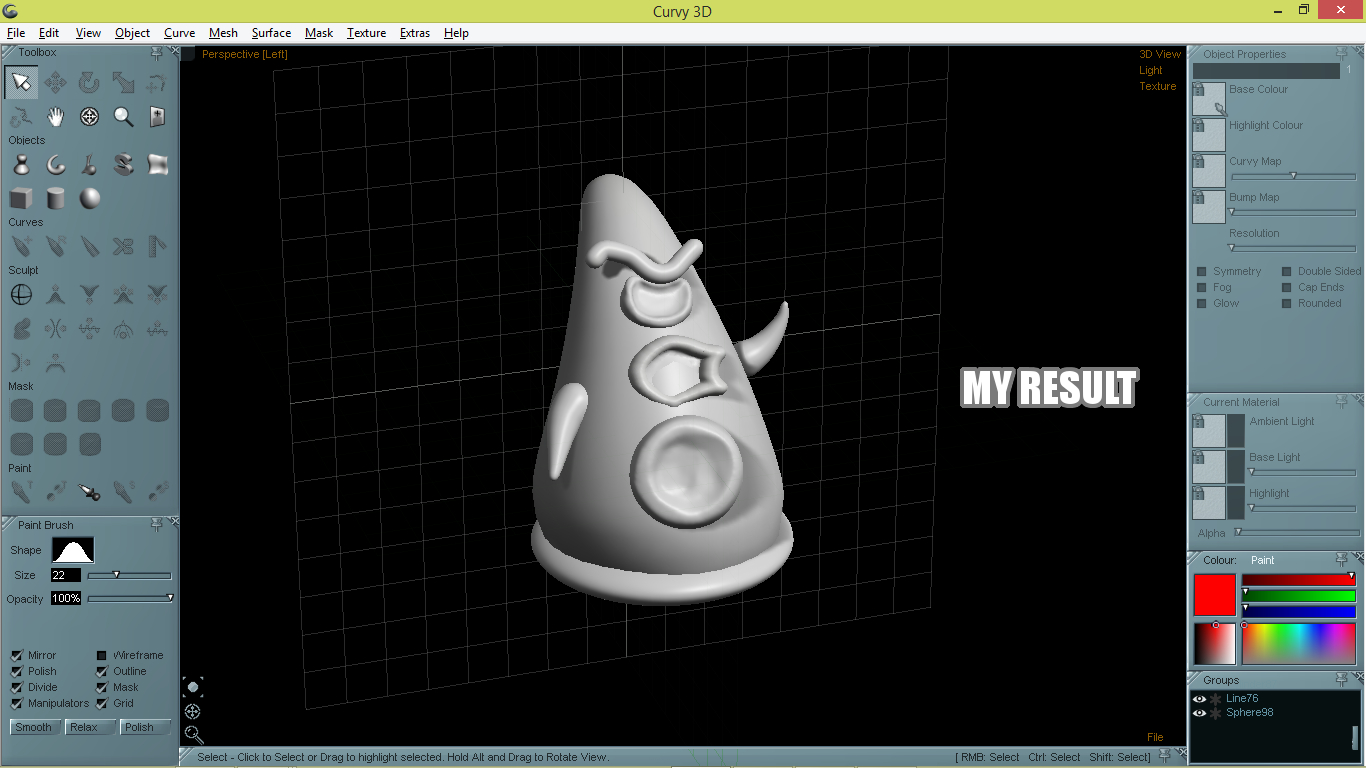
Task: Click the first Mask shape tool
Action: (x=21, y=410)
